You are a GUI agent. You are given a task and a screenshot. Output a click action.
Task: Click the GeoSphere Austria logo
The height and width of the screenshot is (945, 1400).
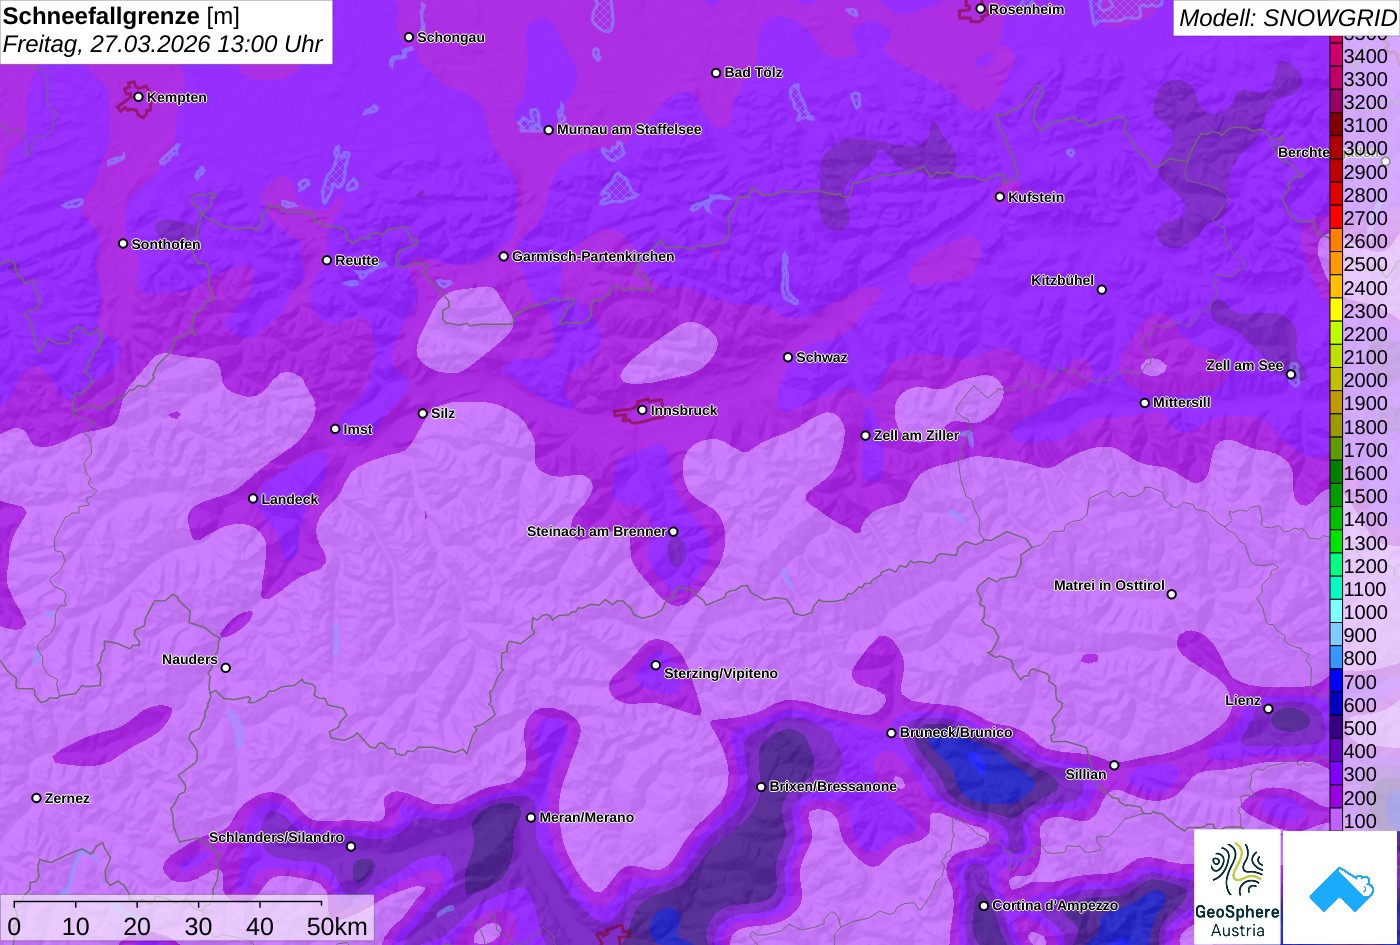coord(1237,887)
